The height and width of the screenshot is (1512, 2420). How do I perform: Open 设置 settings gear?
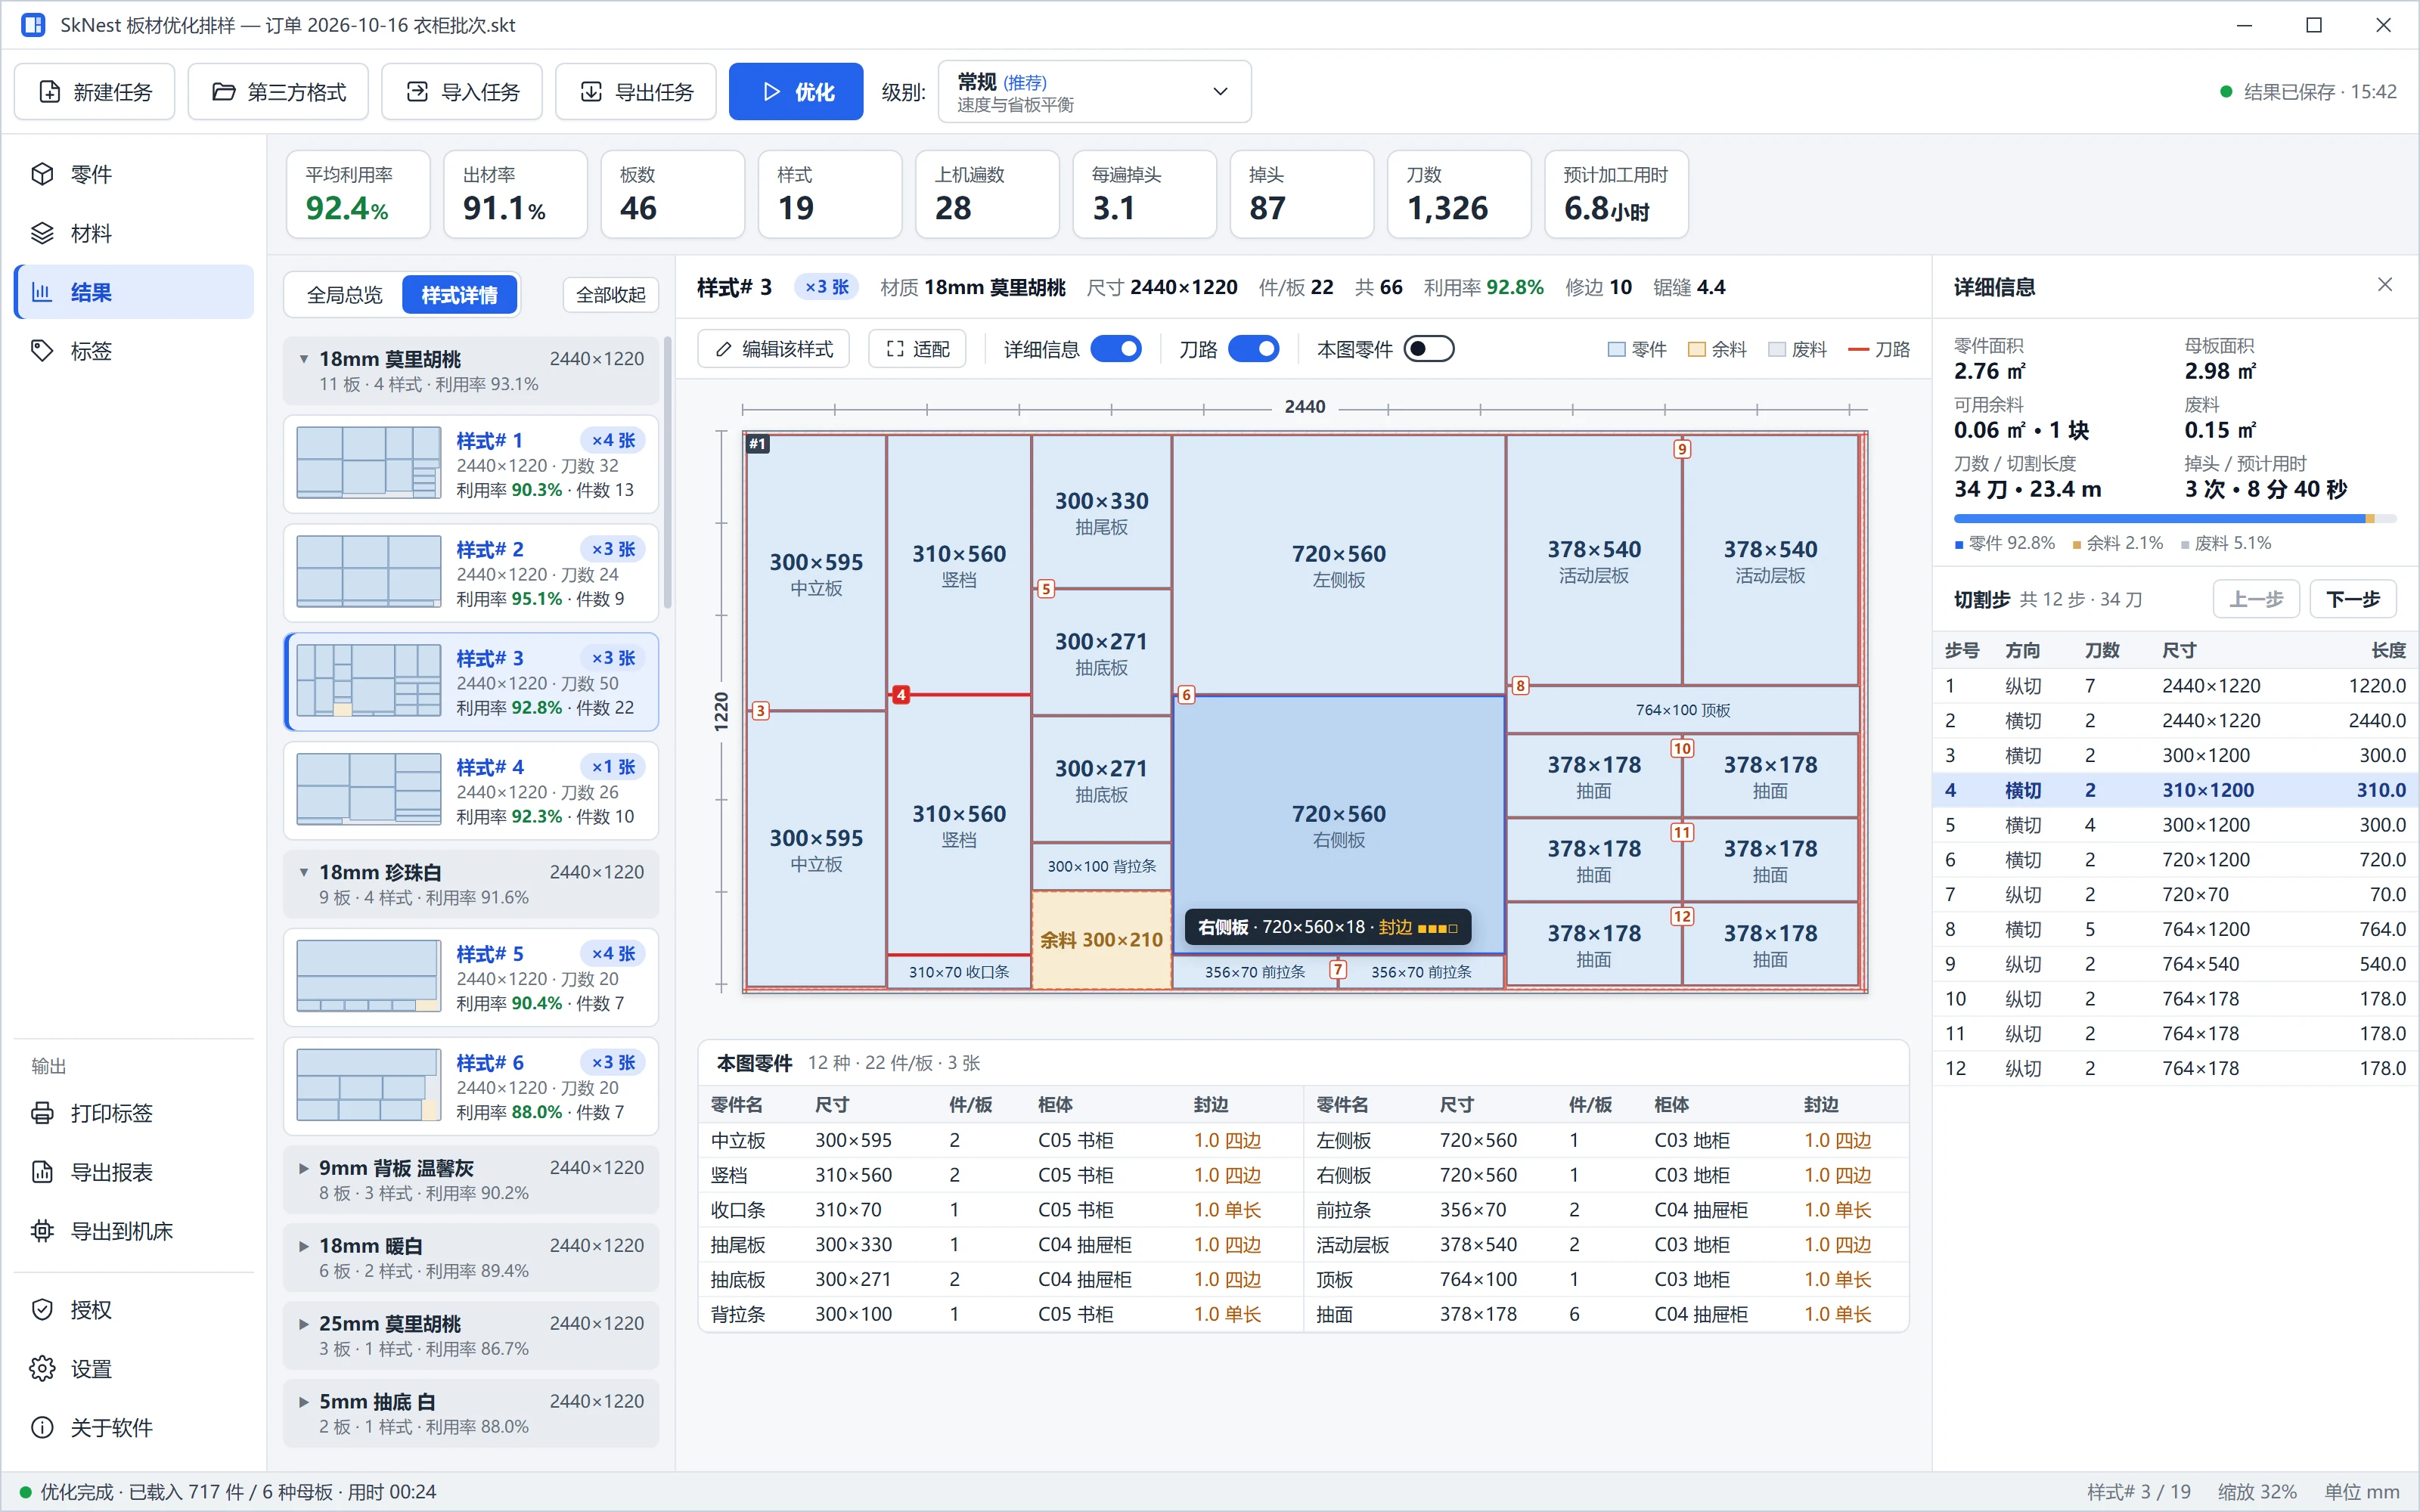133,1369
